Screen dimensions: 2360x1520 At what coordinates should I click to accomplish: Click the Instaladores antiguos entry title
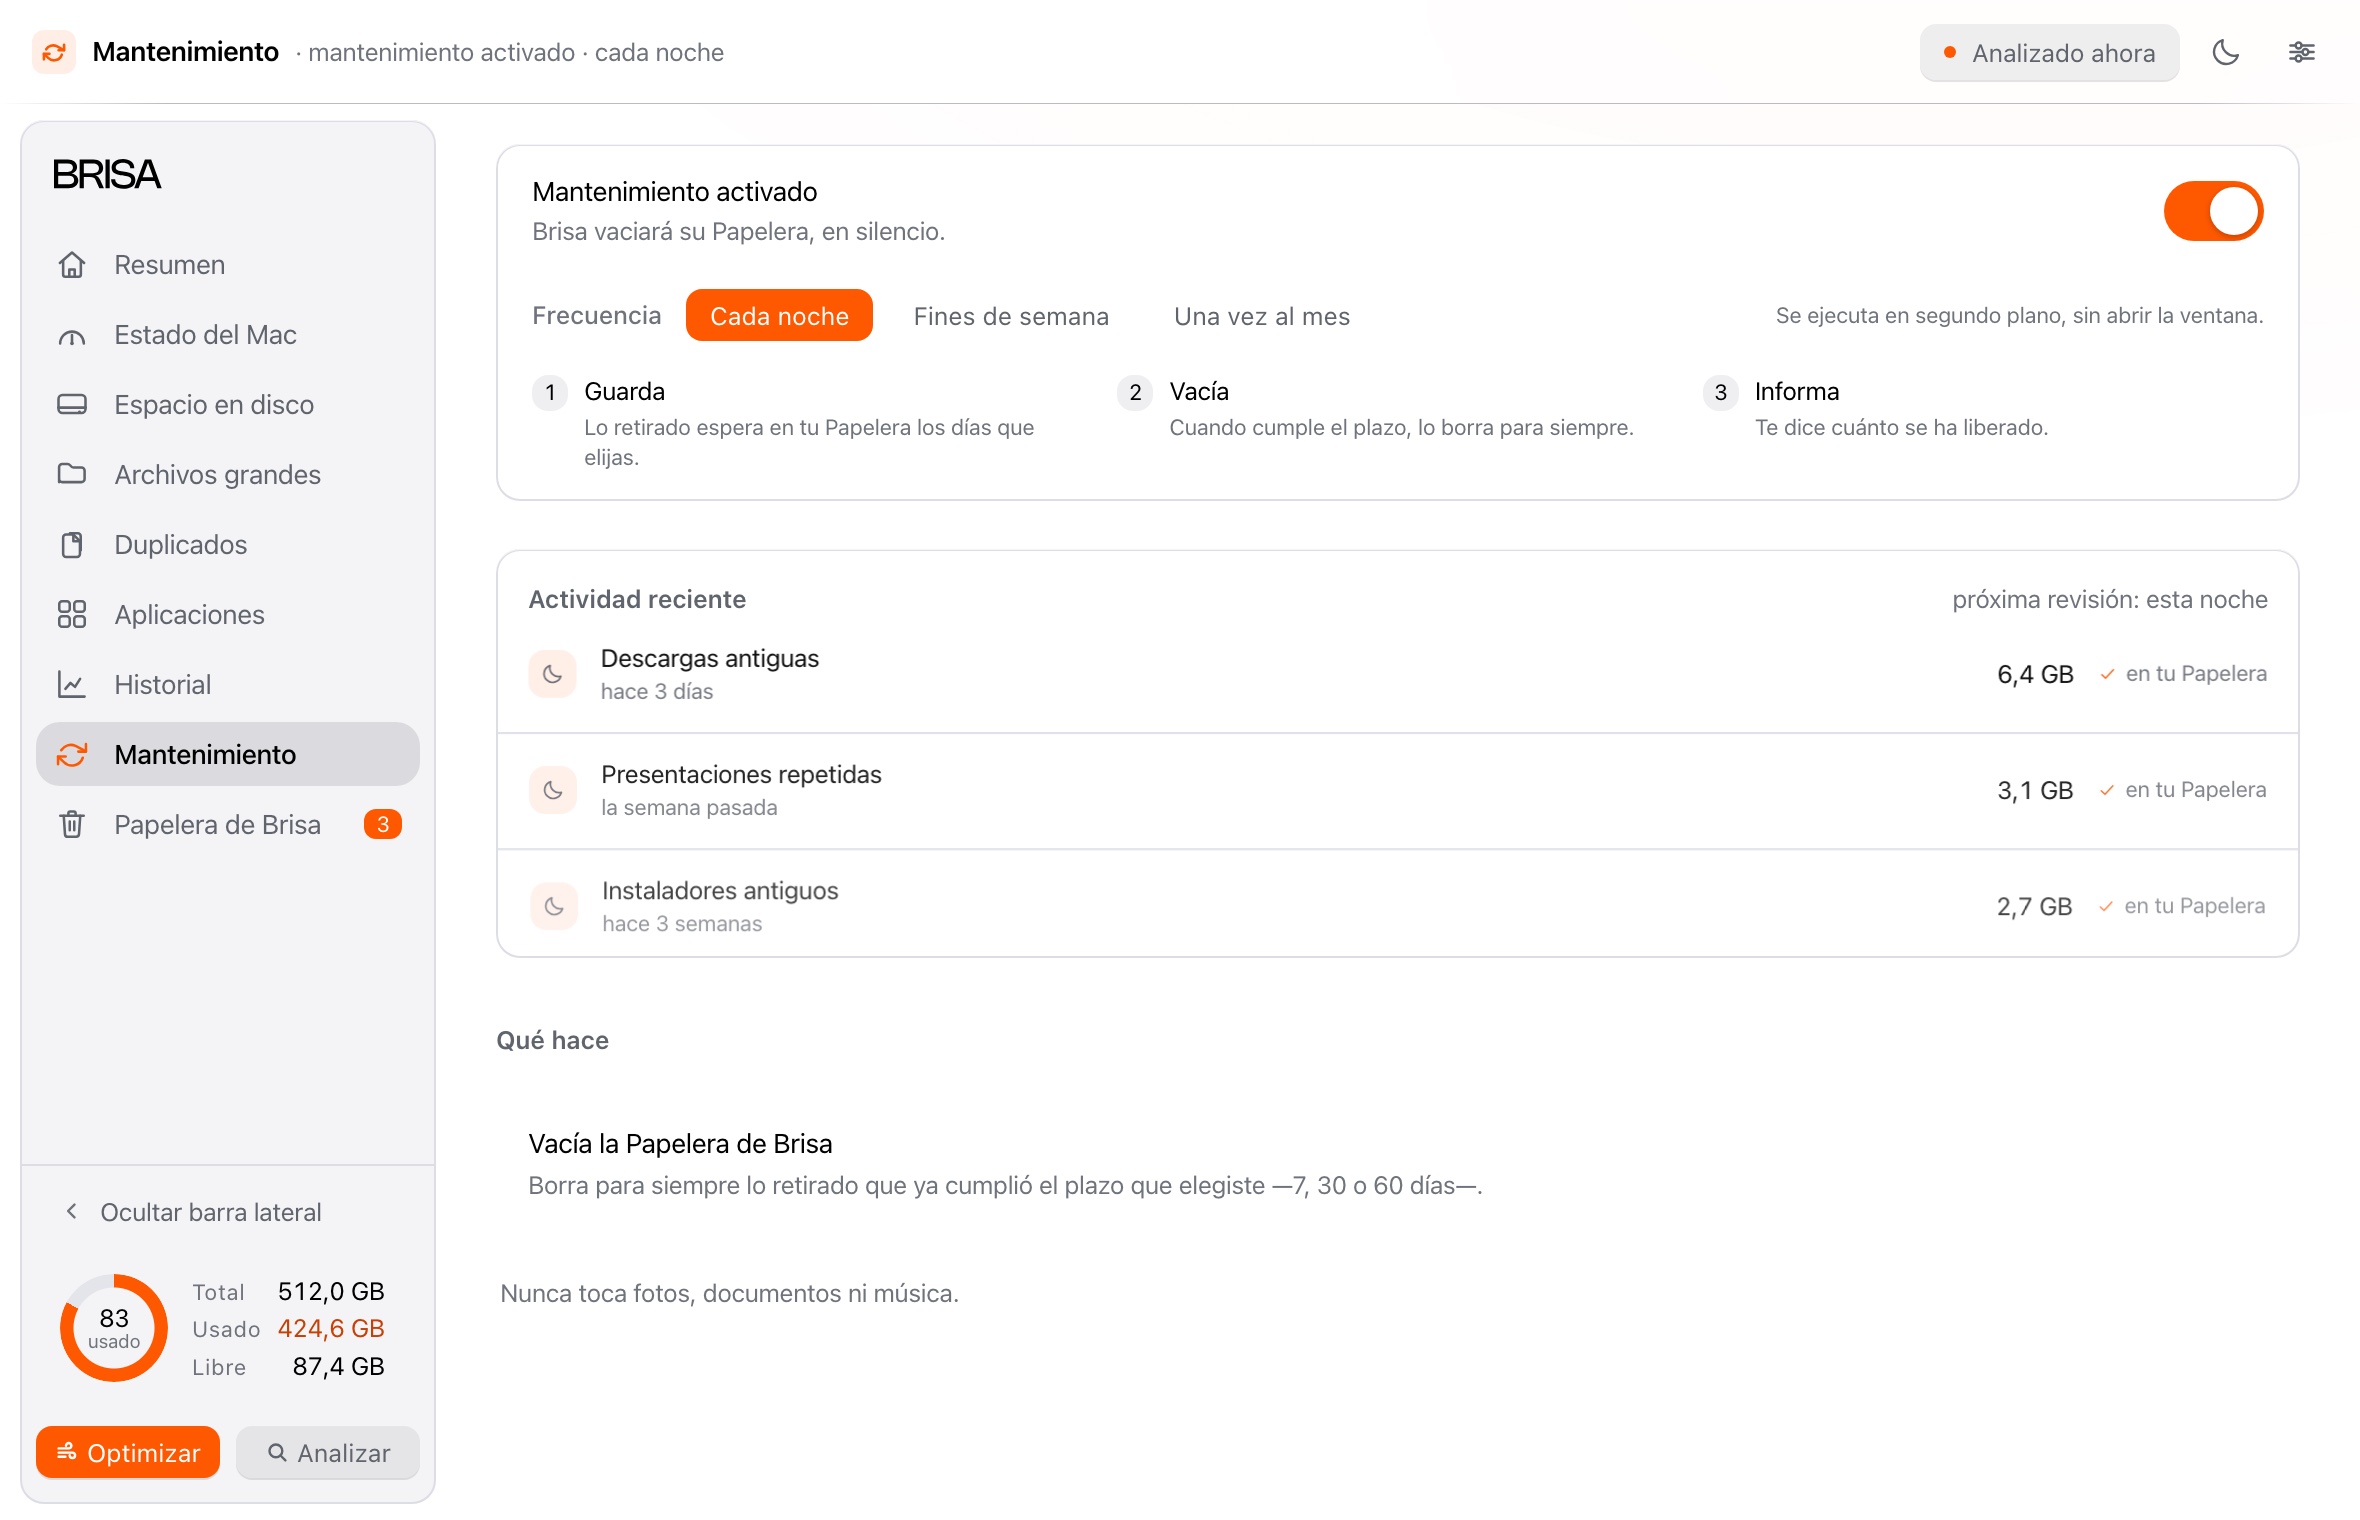720,891
